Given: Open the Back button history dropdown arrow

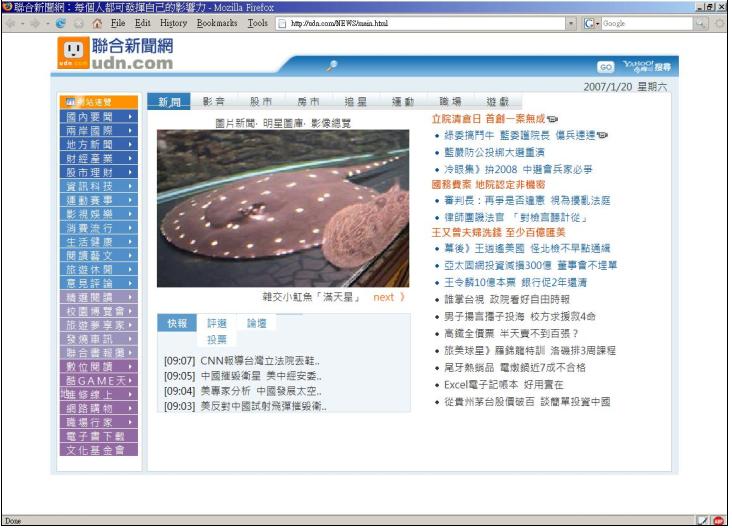Looking at the screenshot, I should point(22,23).
